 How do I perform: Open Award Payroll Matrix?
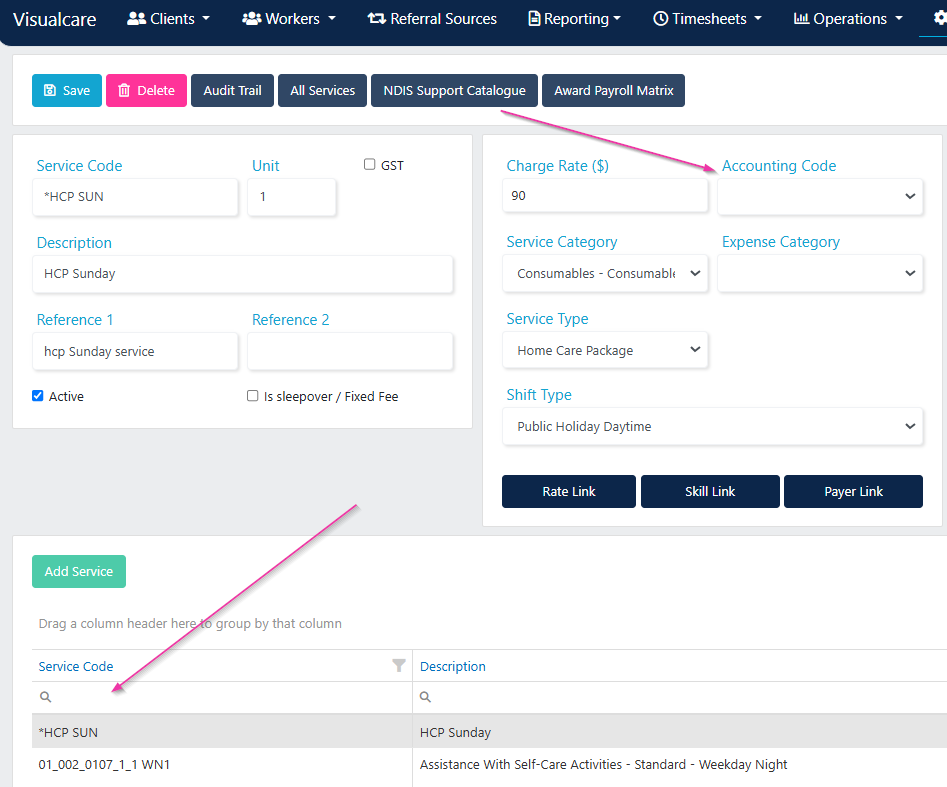[x=614, y=91]
